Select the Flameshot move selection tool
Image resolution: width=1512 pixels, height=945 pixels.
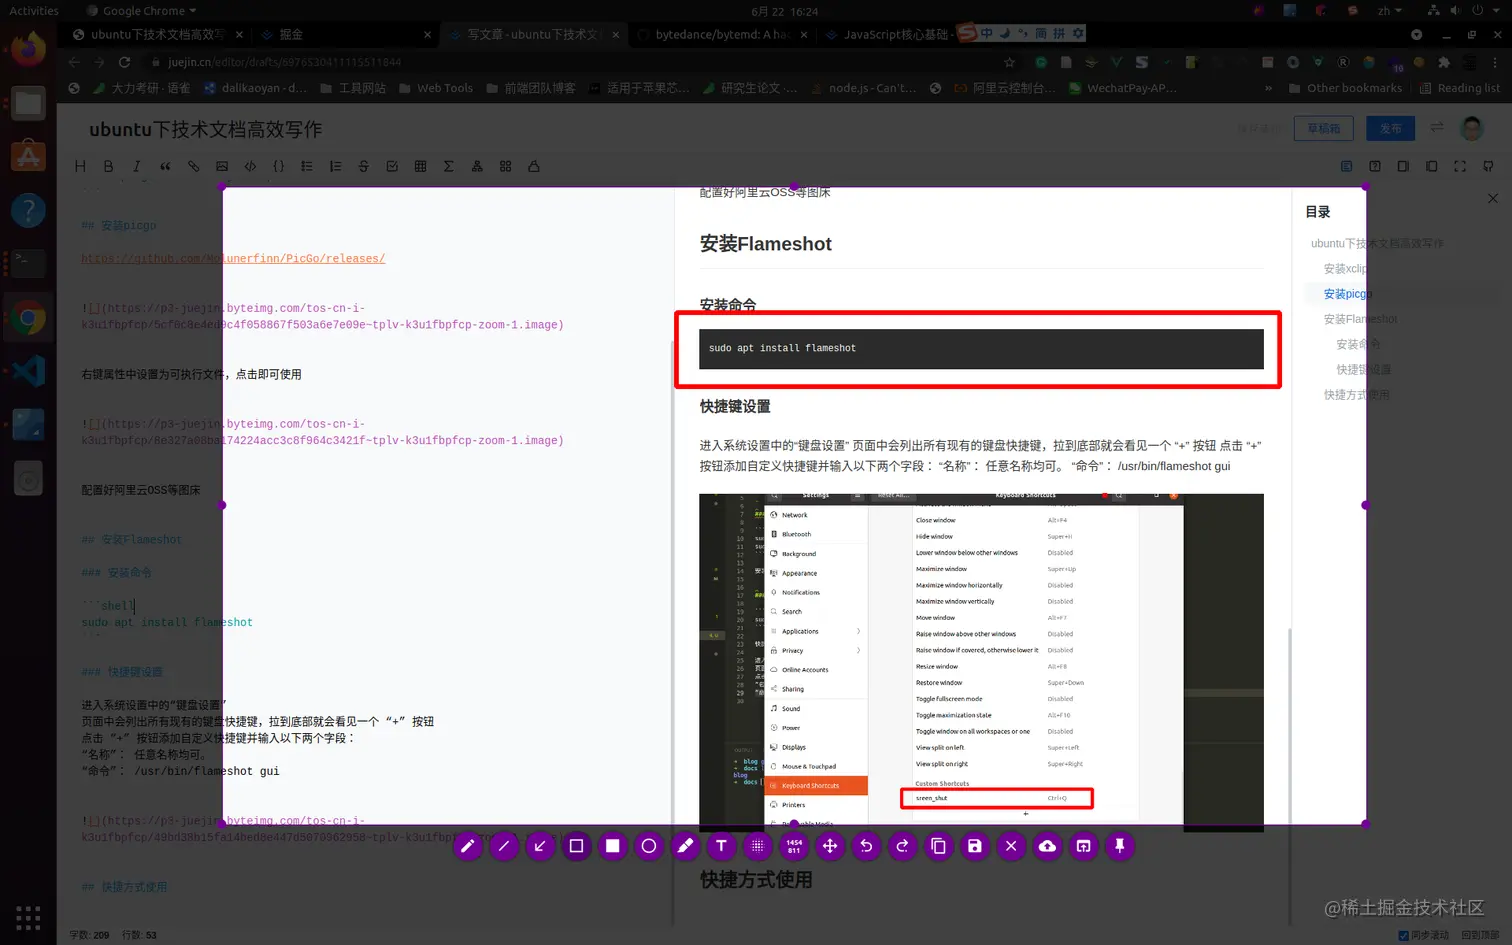[830, 846]
